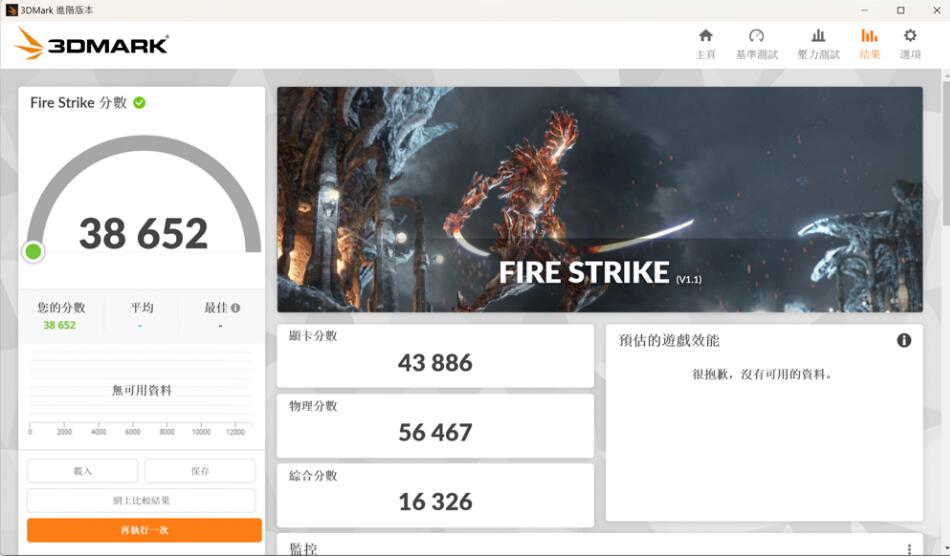The height and width of the screenshot is (557, 950).
Task: Click the 預估的遊戲效能 heading
Action: pos(669,341)
